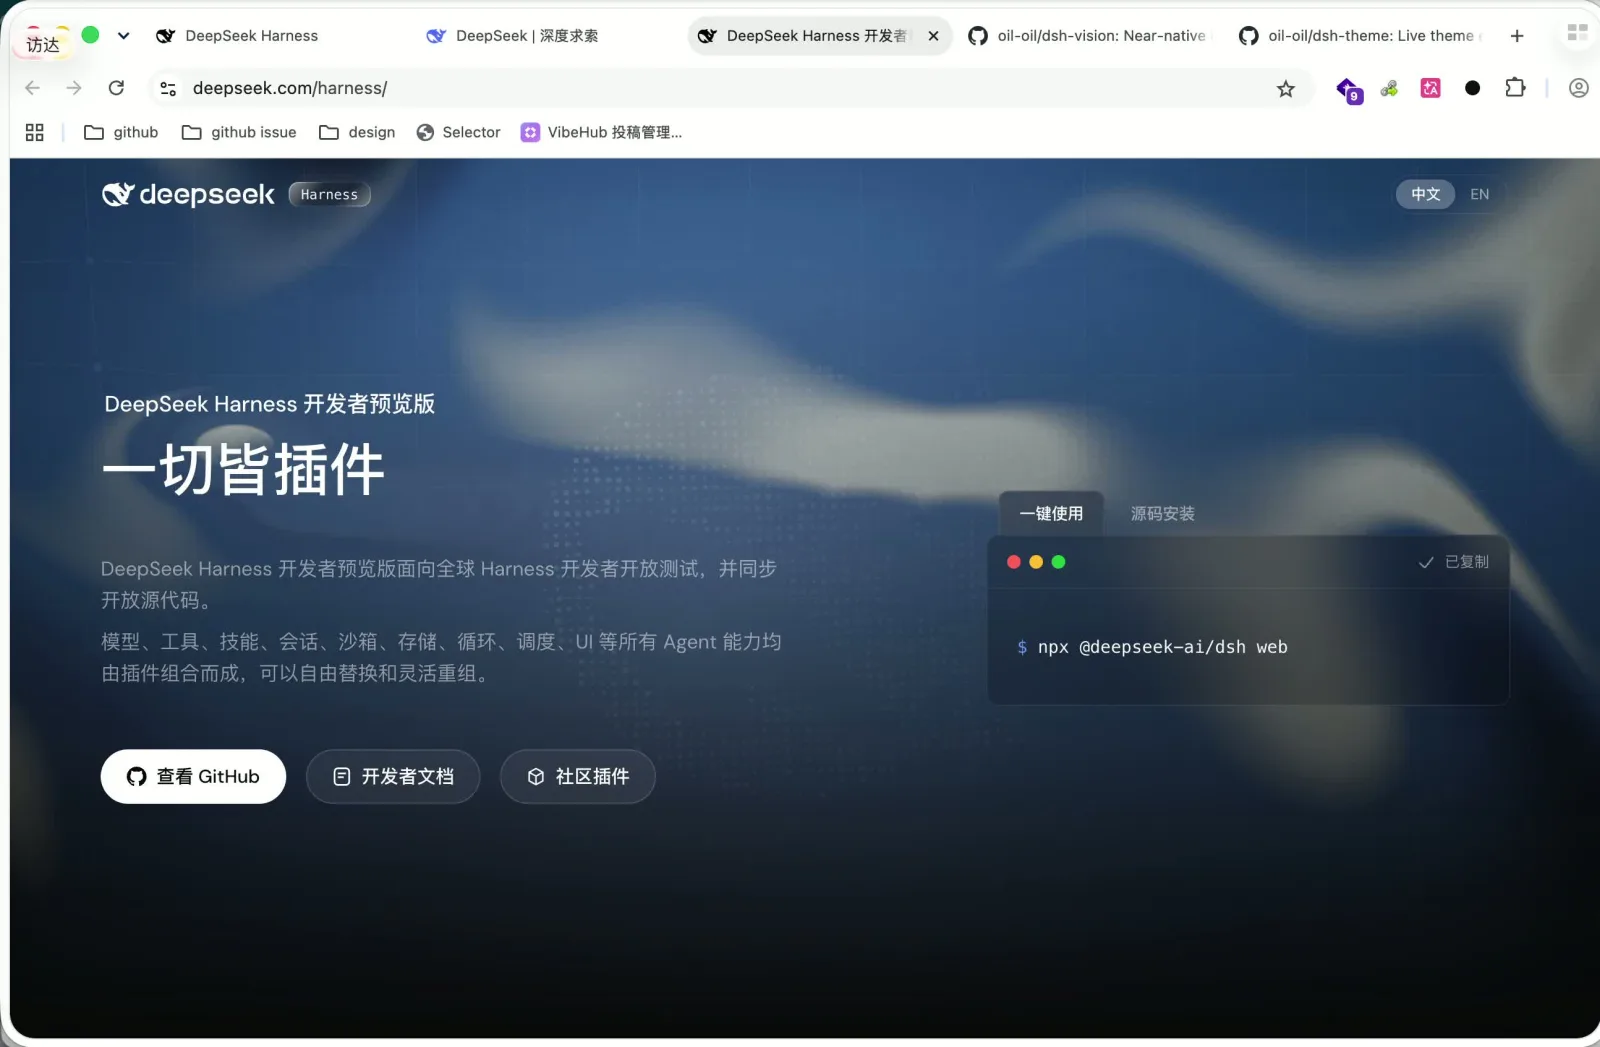Switch to the oil-oil/dsh-theme GitHub tab
The width and height of the screenshot is (1600, 1047).
(1358, 36)
